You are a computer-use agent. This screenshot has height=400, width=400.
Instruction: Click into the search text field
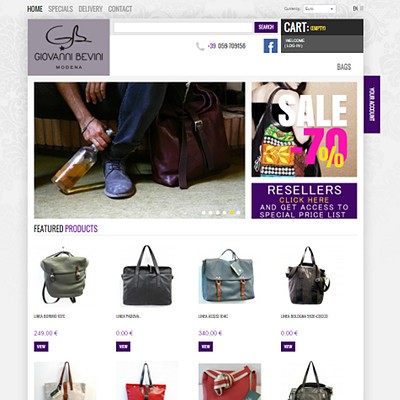[x=183, y=28]
